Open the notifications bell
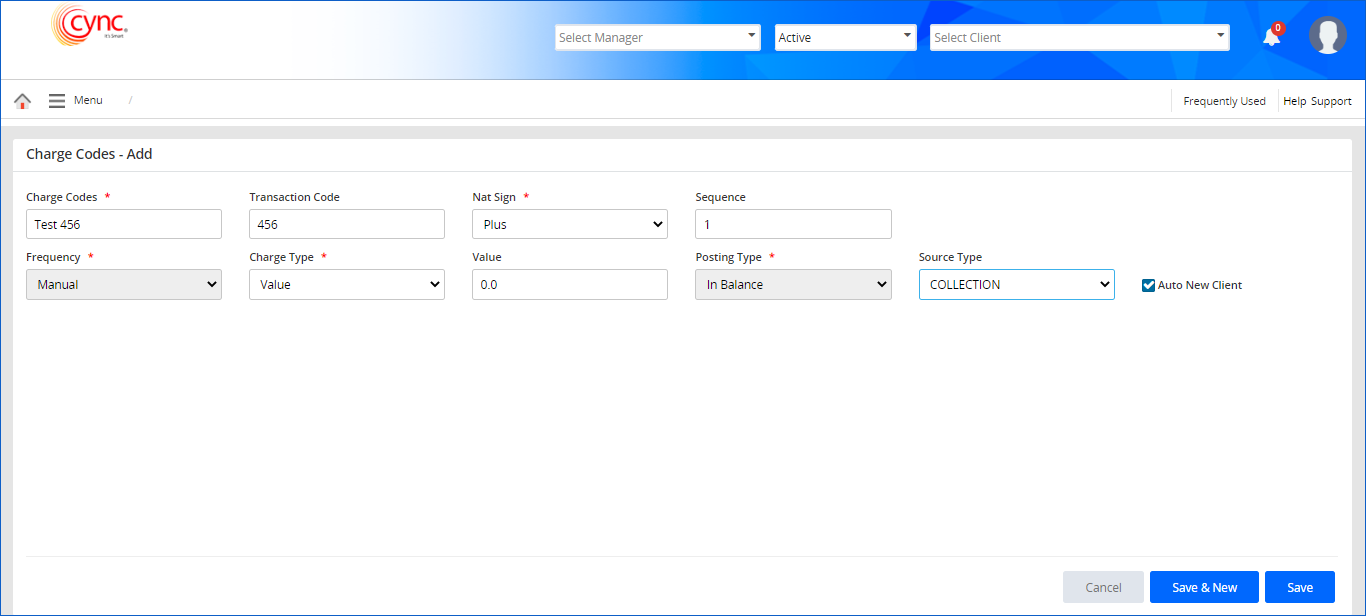The image size is (1366, 616). [x=1271, y=37]
